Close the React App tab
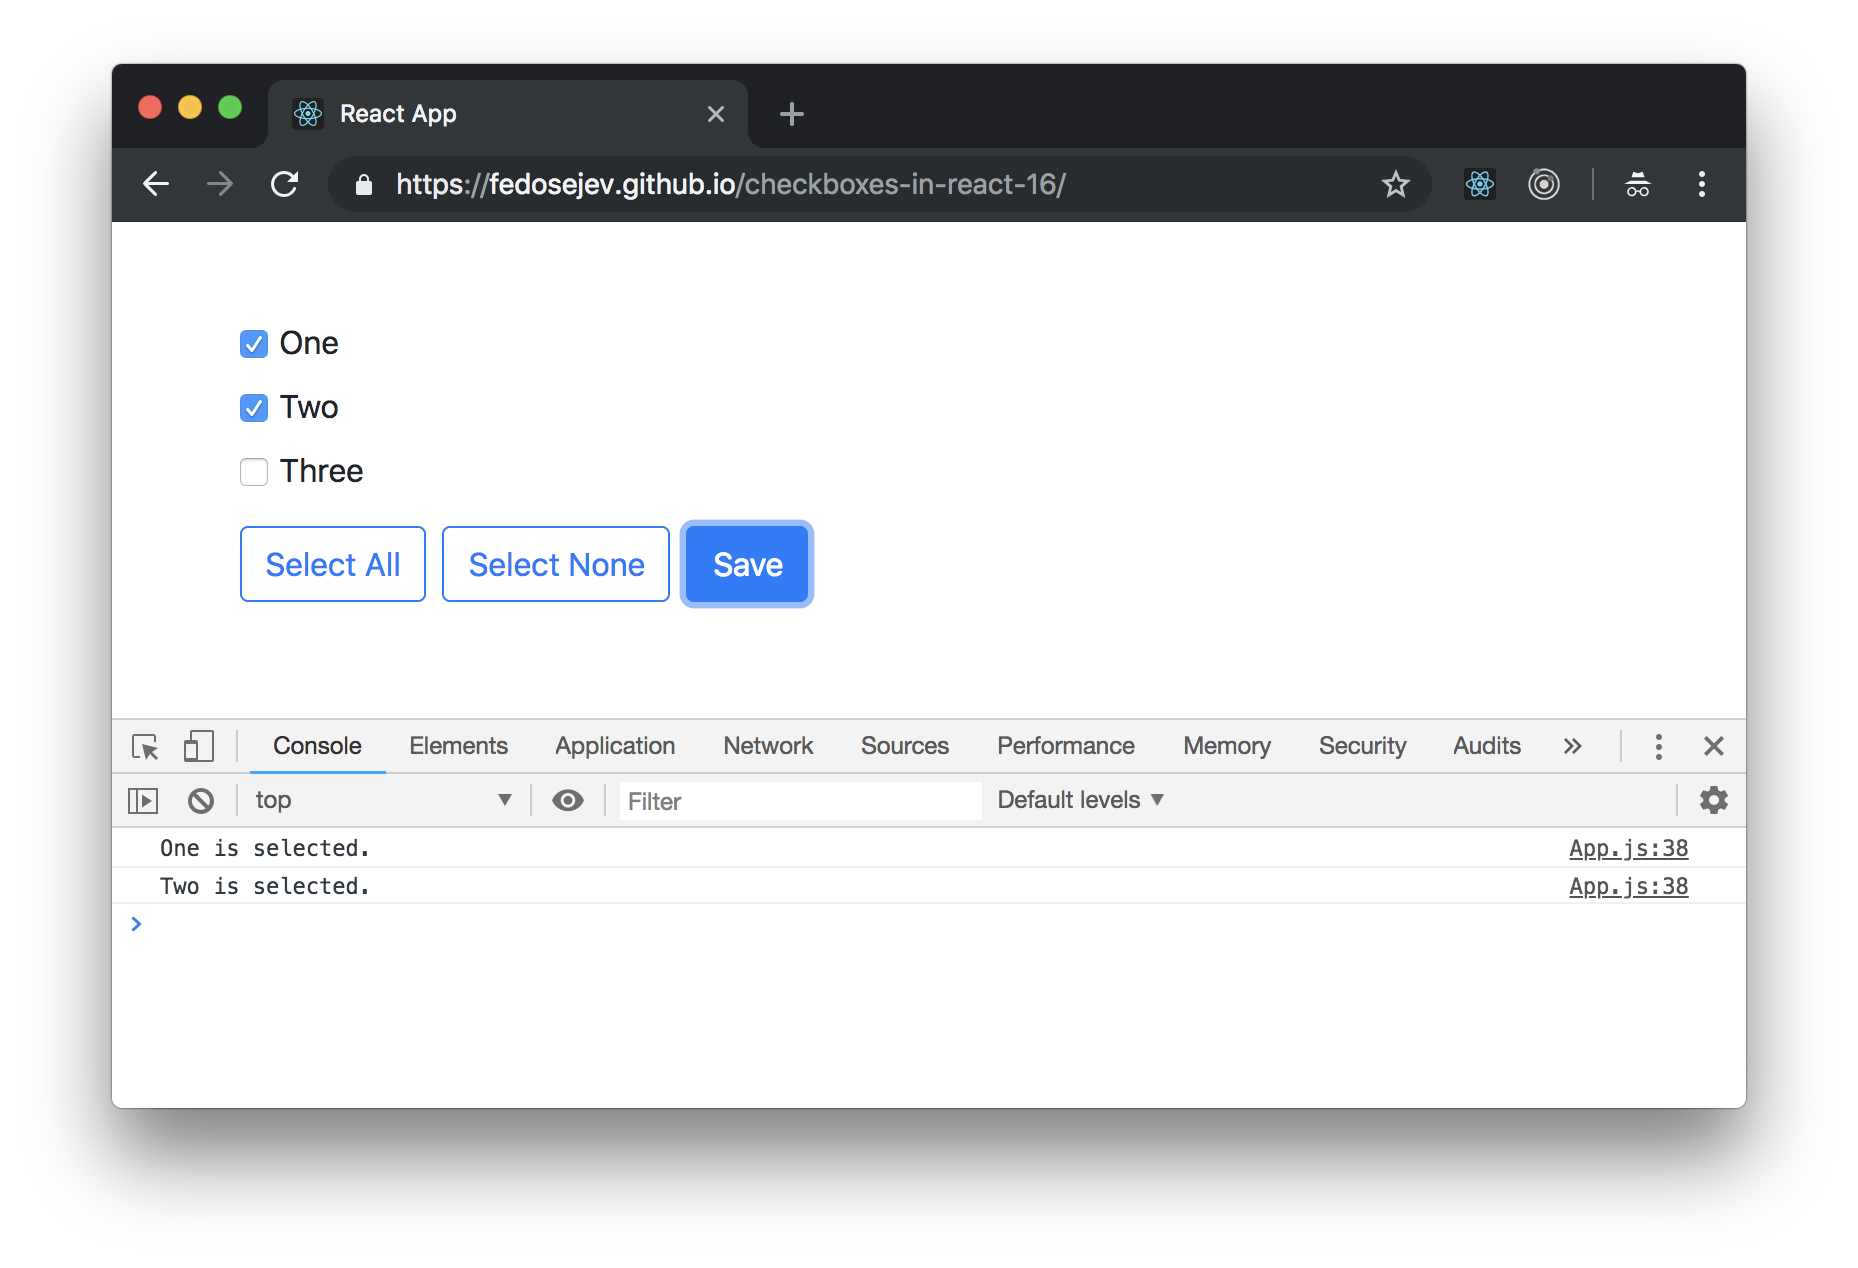This screenshot has width=1858, height=1268. [716, 114]
